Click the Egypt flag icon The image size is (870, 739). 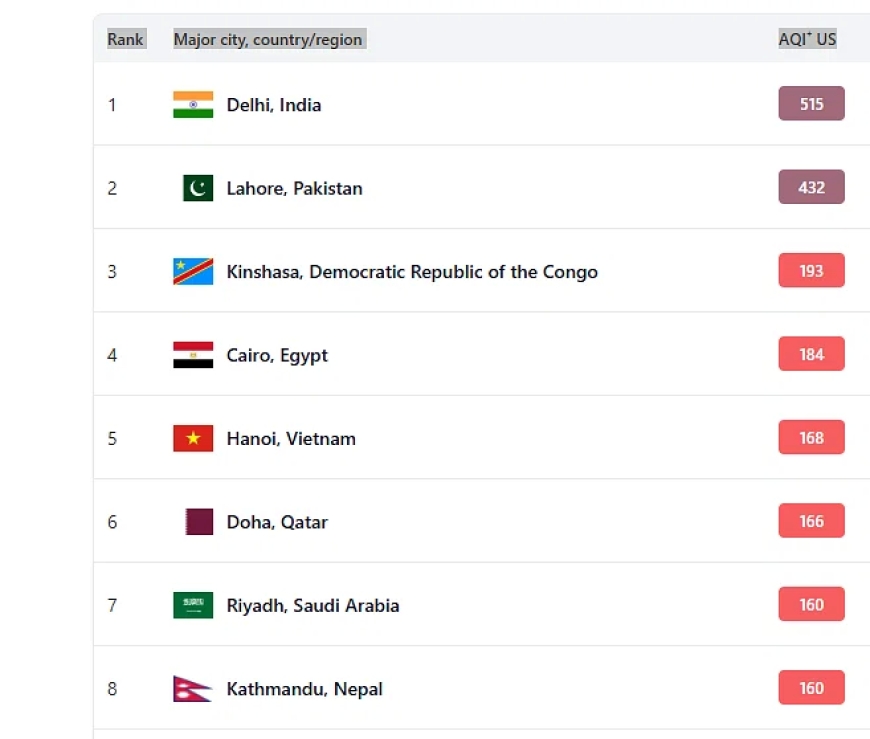click(193, 355)
